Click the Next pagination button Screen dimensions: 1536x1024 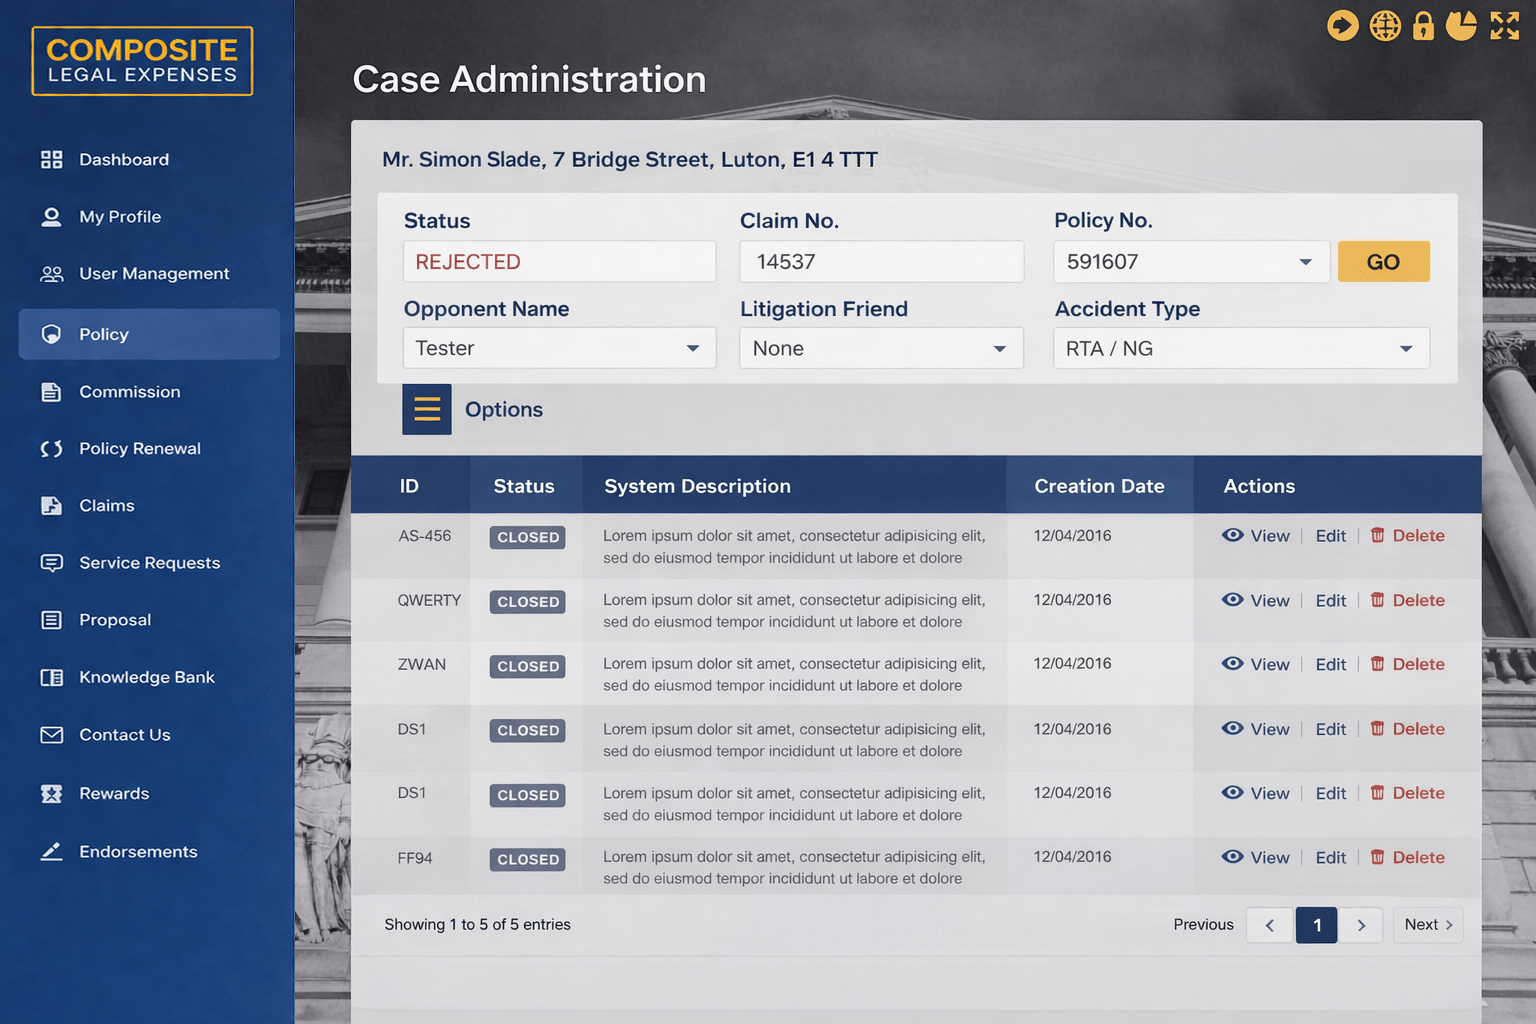click(x=1427, y=925)
